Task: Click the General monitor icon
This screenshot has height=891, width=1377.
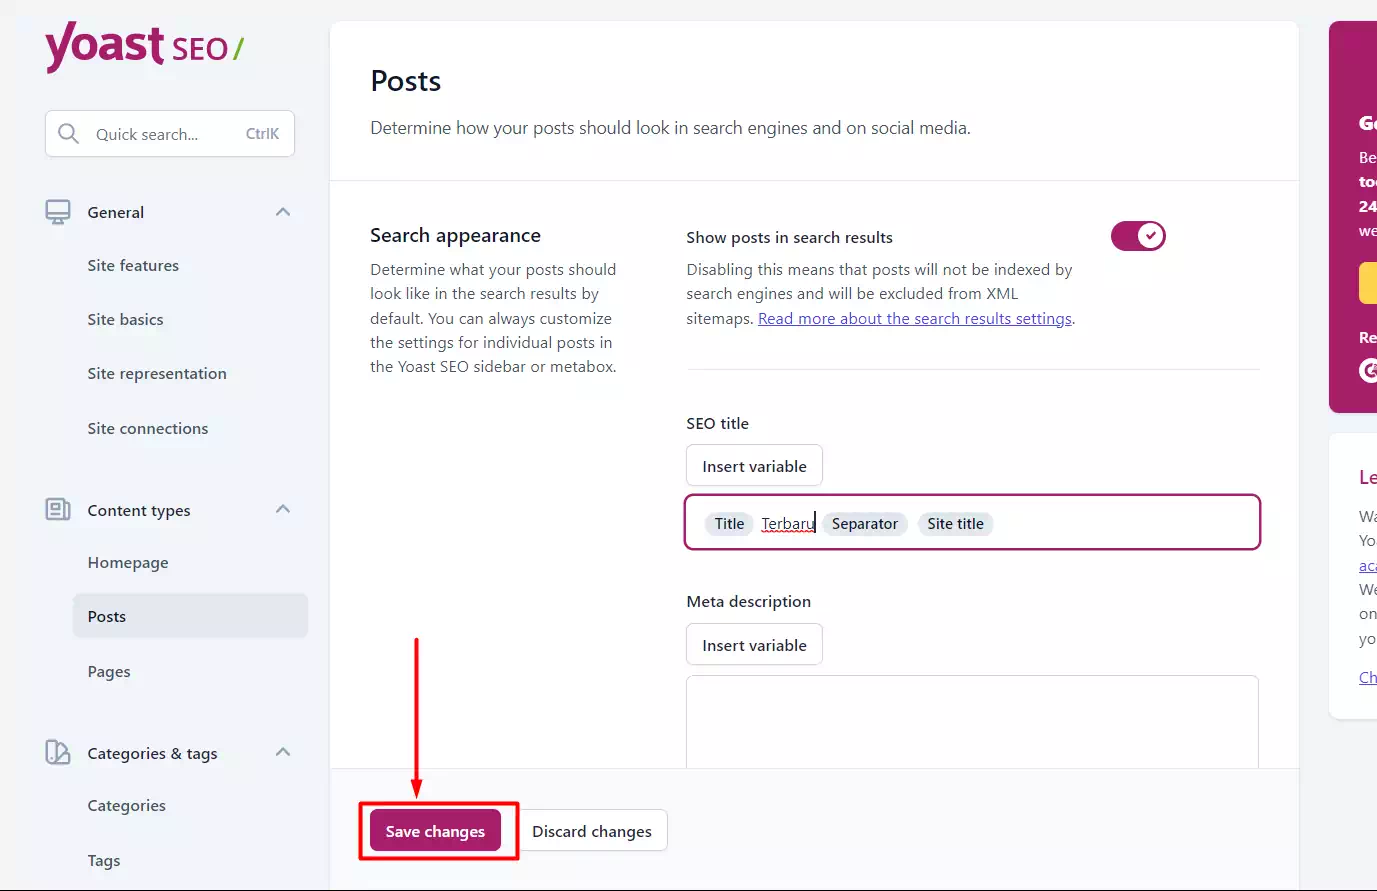Action: pyautogui.click(x=58, y=212)
